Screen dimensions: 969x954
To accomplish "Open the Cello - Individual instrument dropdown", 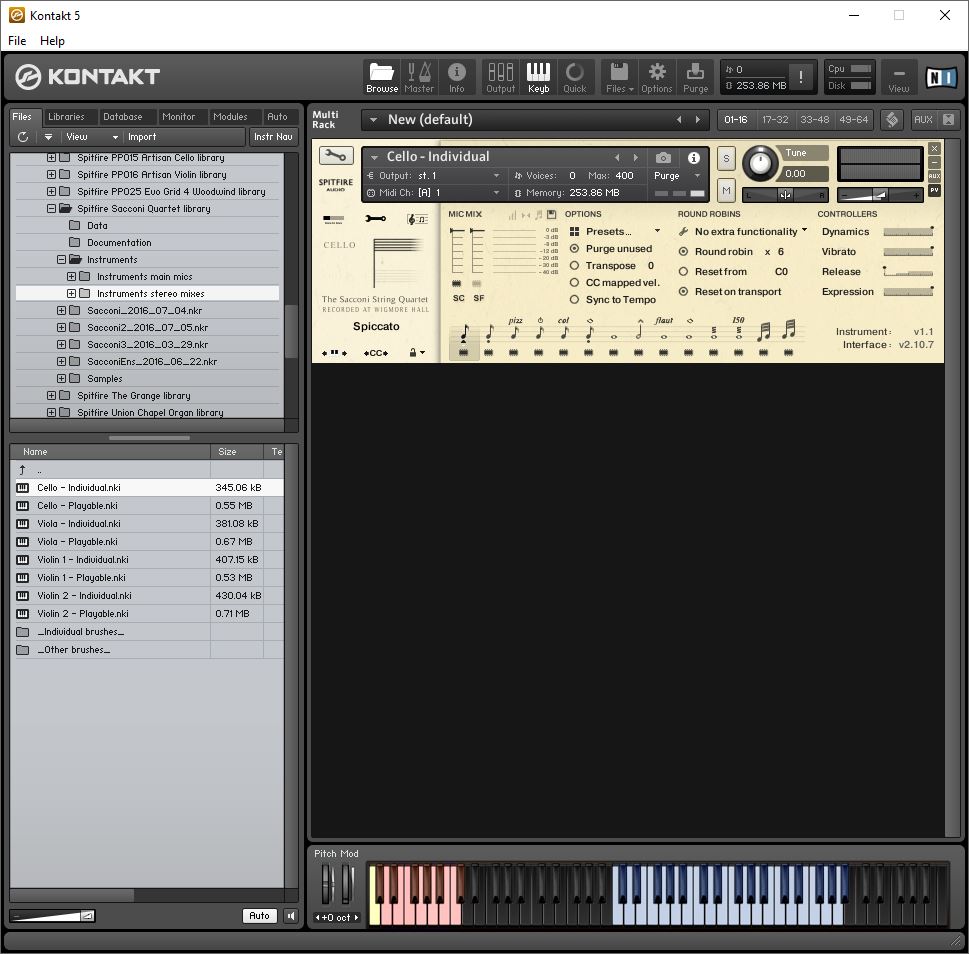I will [374, 158].
